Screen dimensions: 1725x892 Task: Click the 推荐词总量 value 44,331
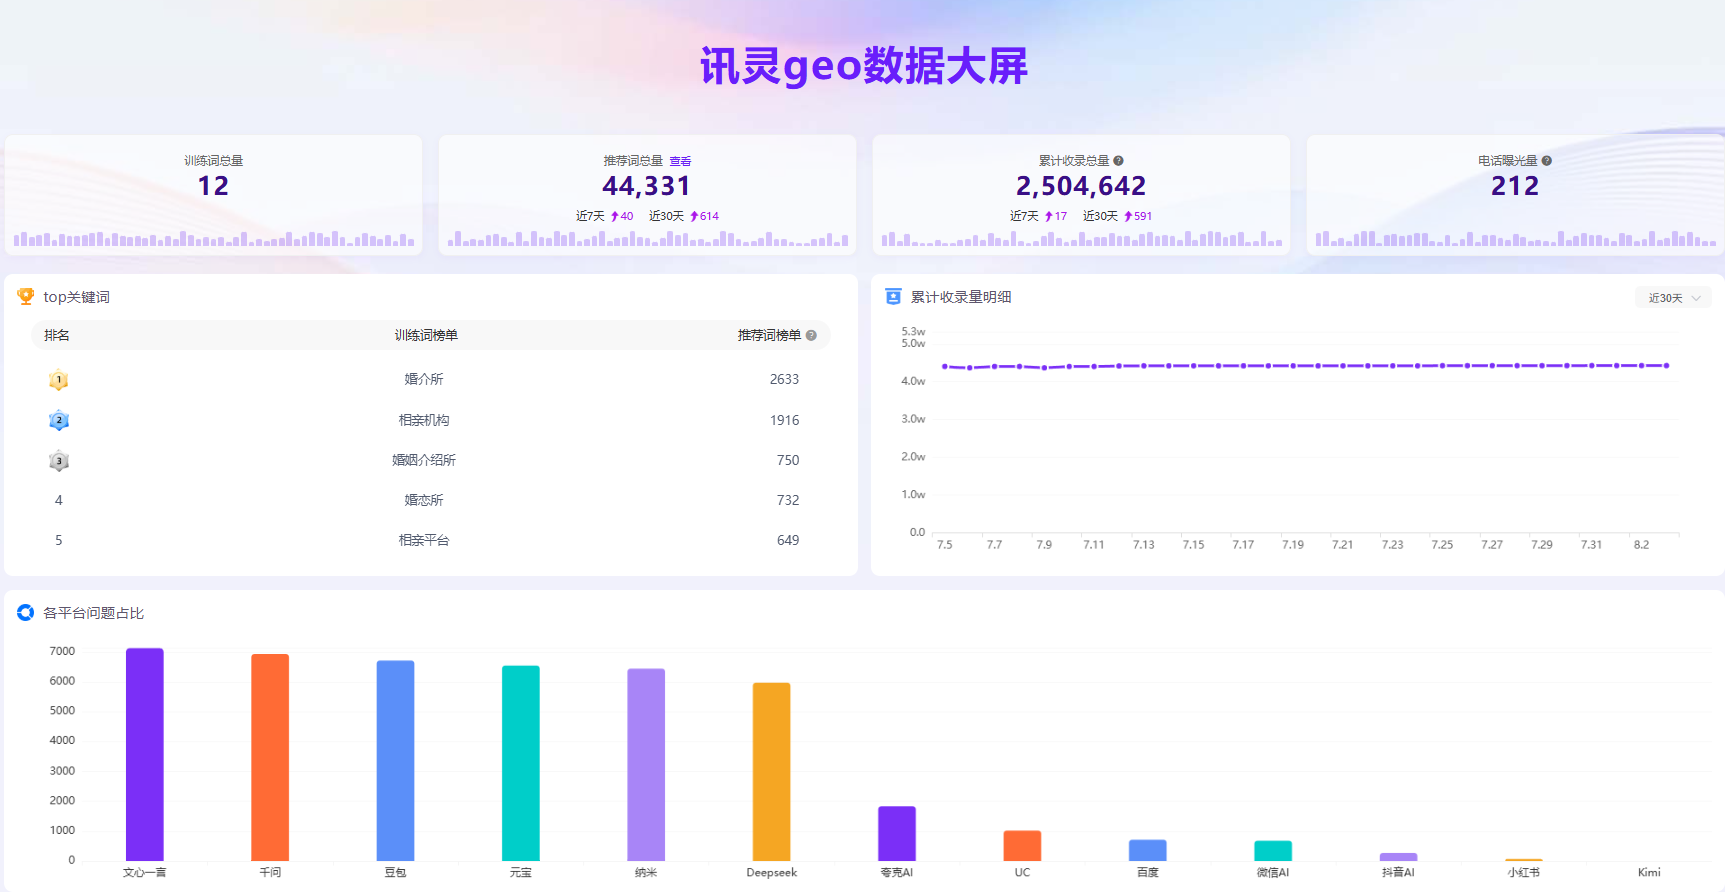pos(647,186)
